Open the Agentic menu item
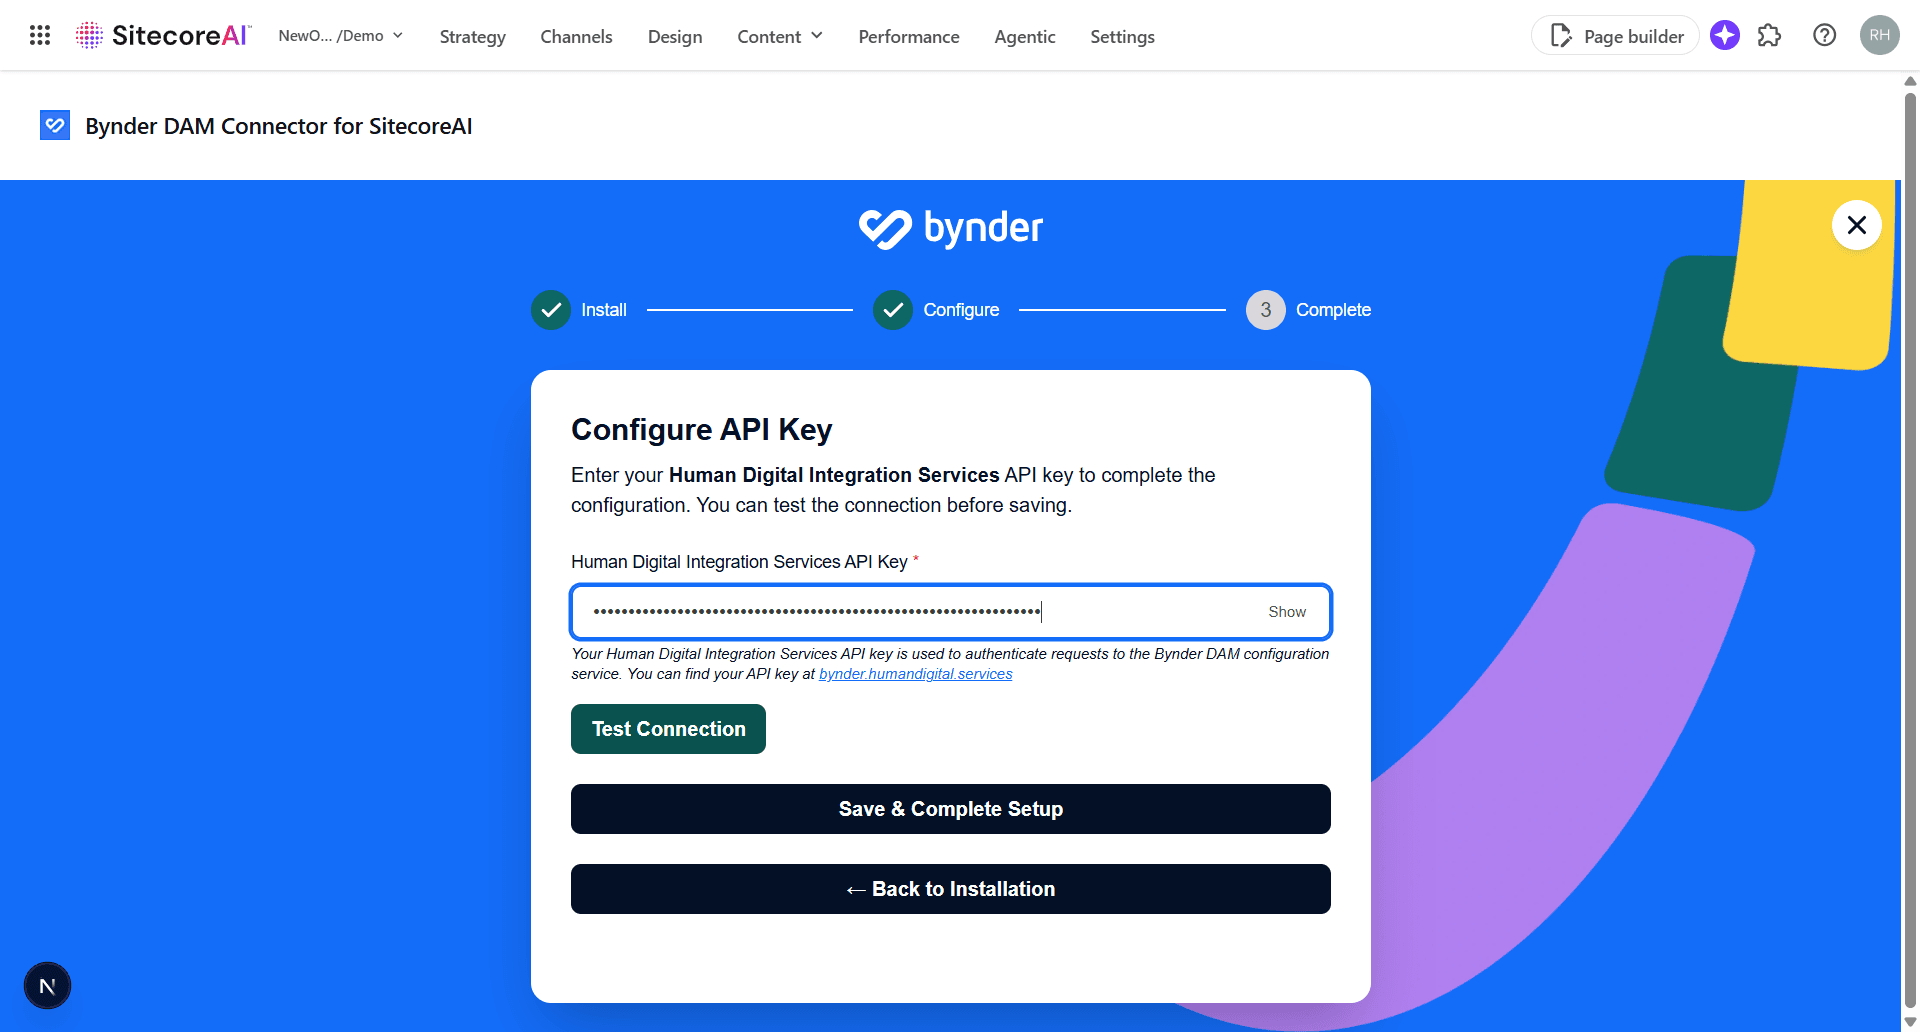Viewport: 1920px width, 1032px height. tap(1024, 36)
